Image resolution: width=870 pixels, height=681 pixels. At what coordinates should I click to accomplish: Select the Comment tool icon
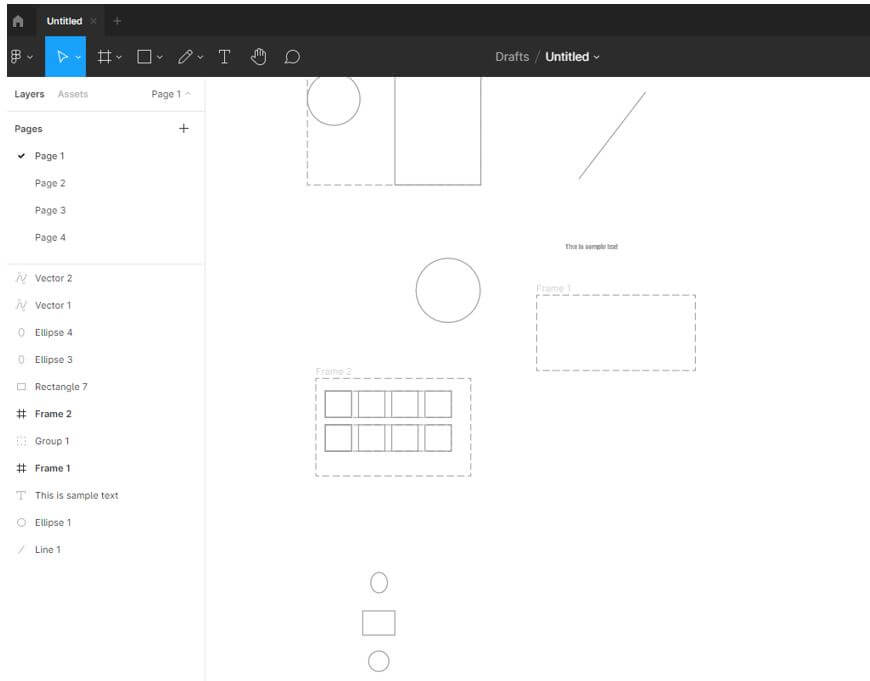[x=292, y=57]
